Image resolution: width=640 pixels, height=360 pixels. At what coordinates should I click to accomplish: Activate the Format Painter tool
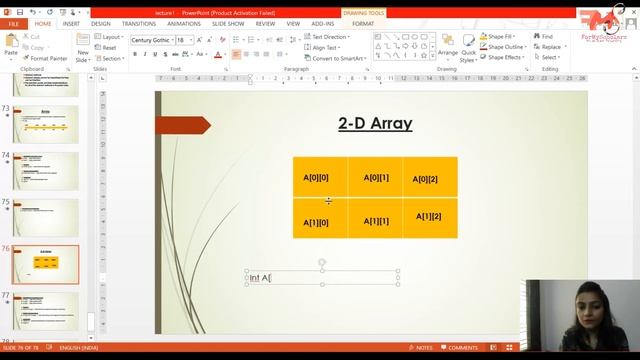(x=45, y=58)
